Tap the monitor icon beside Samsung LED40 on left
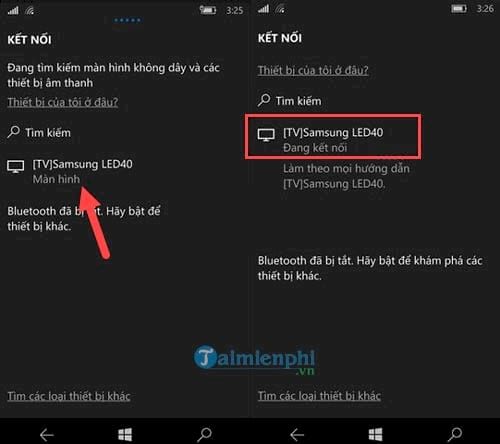This screenshot has width=500, height=444. tap(15, 167)
